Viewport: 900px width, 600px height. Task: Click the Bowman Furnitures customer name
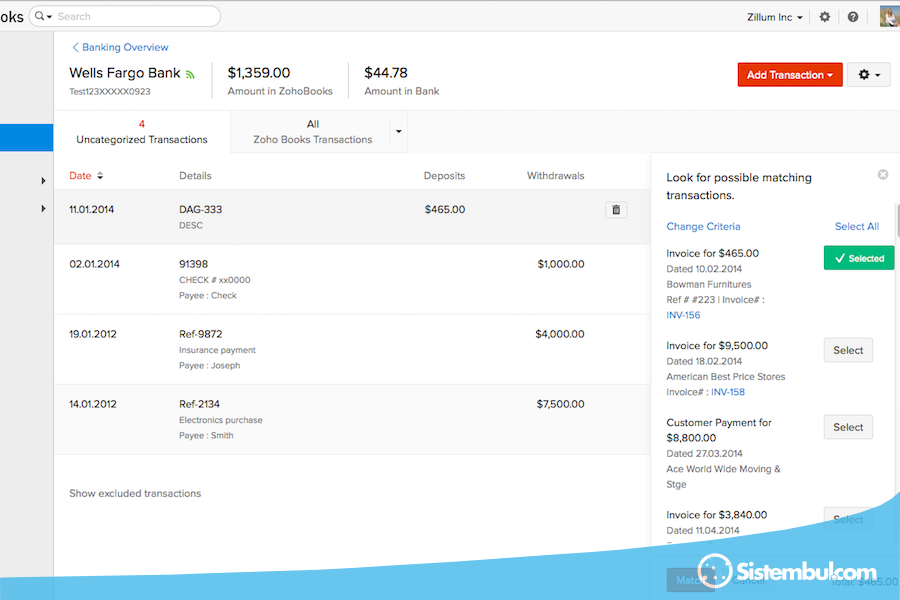click(709, 284)
